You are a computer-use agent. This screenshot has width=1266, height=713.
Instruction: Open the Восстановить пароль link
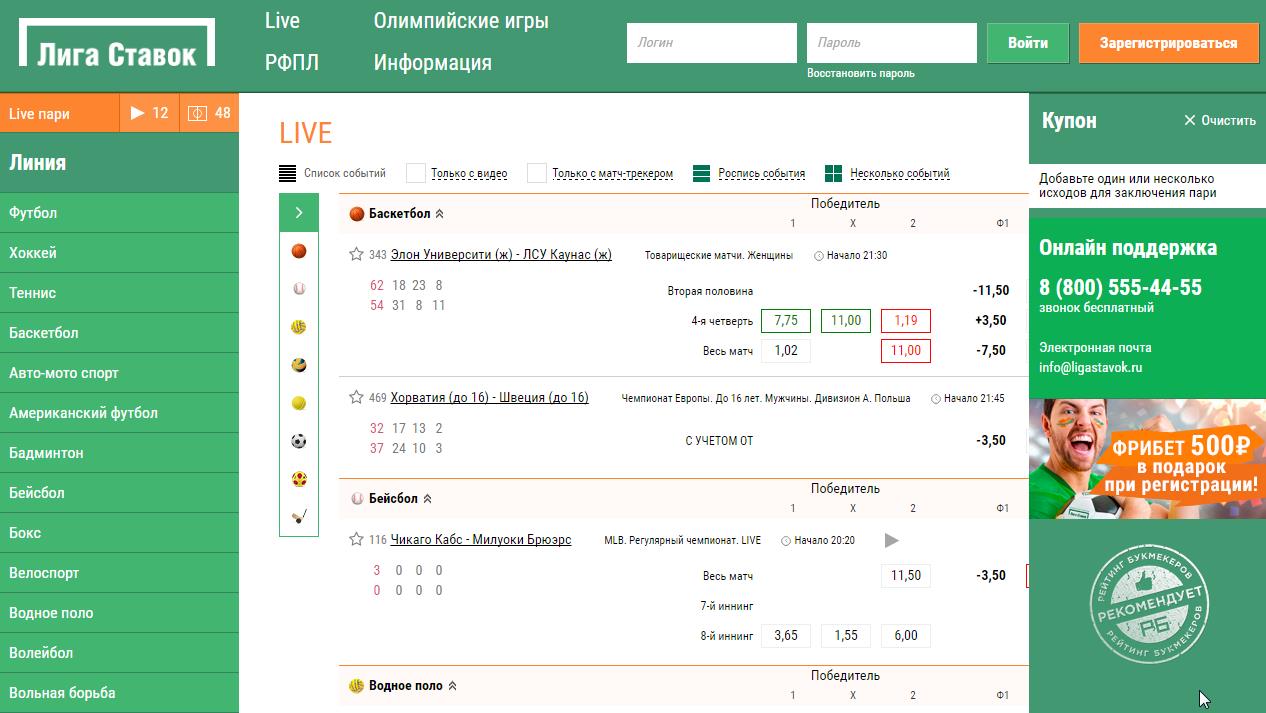[x=861, y=73]
